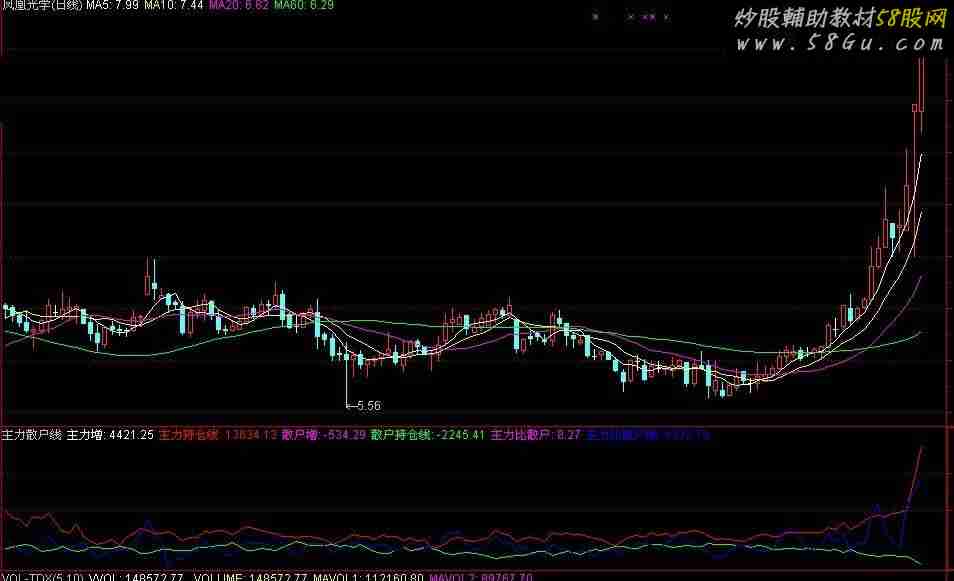Click the green MA60: 6.29 label
The height and width of the screenshot is (581, 954).
pos(304,6)
